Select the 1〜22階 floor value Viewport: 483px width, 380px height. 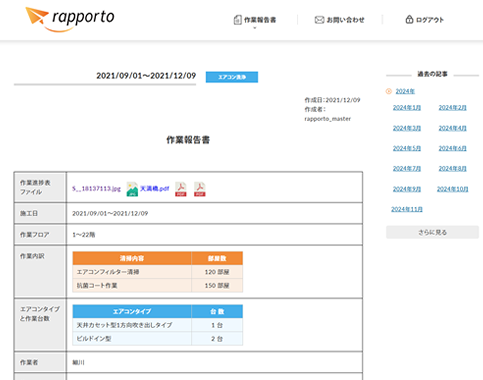coord(84,235)
